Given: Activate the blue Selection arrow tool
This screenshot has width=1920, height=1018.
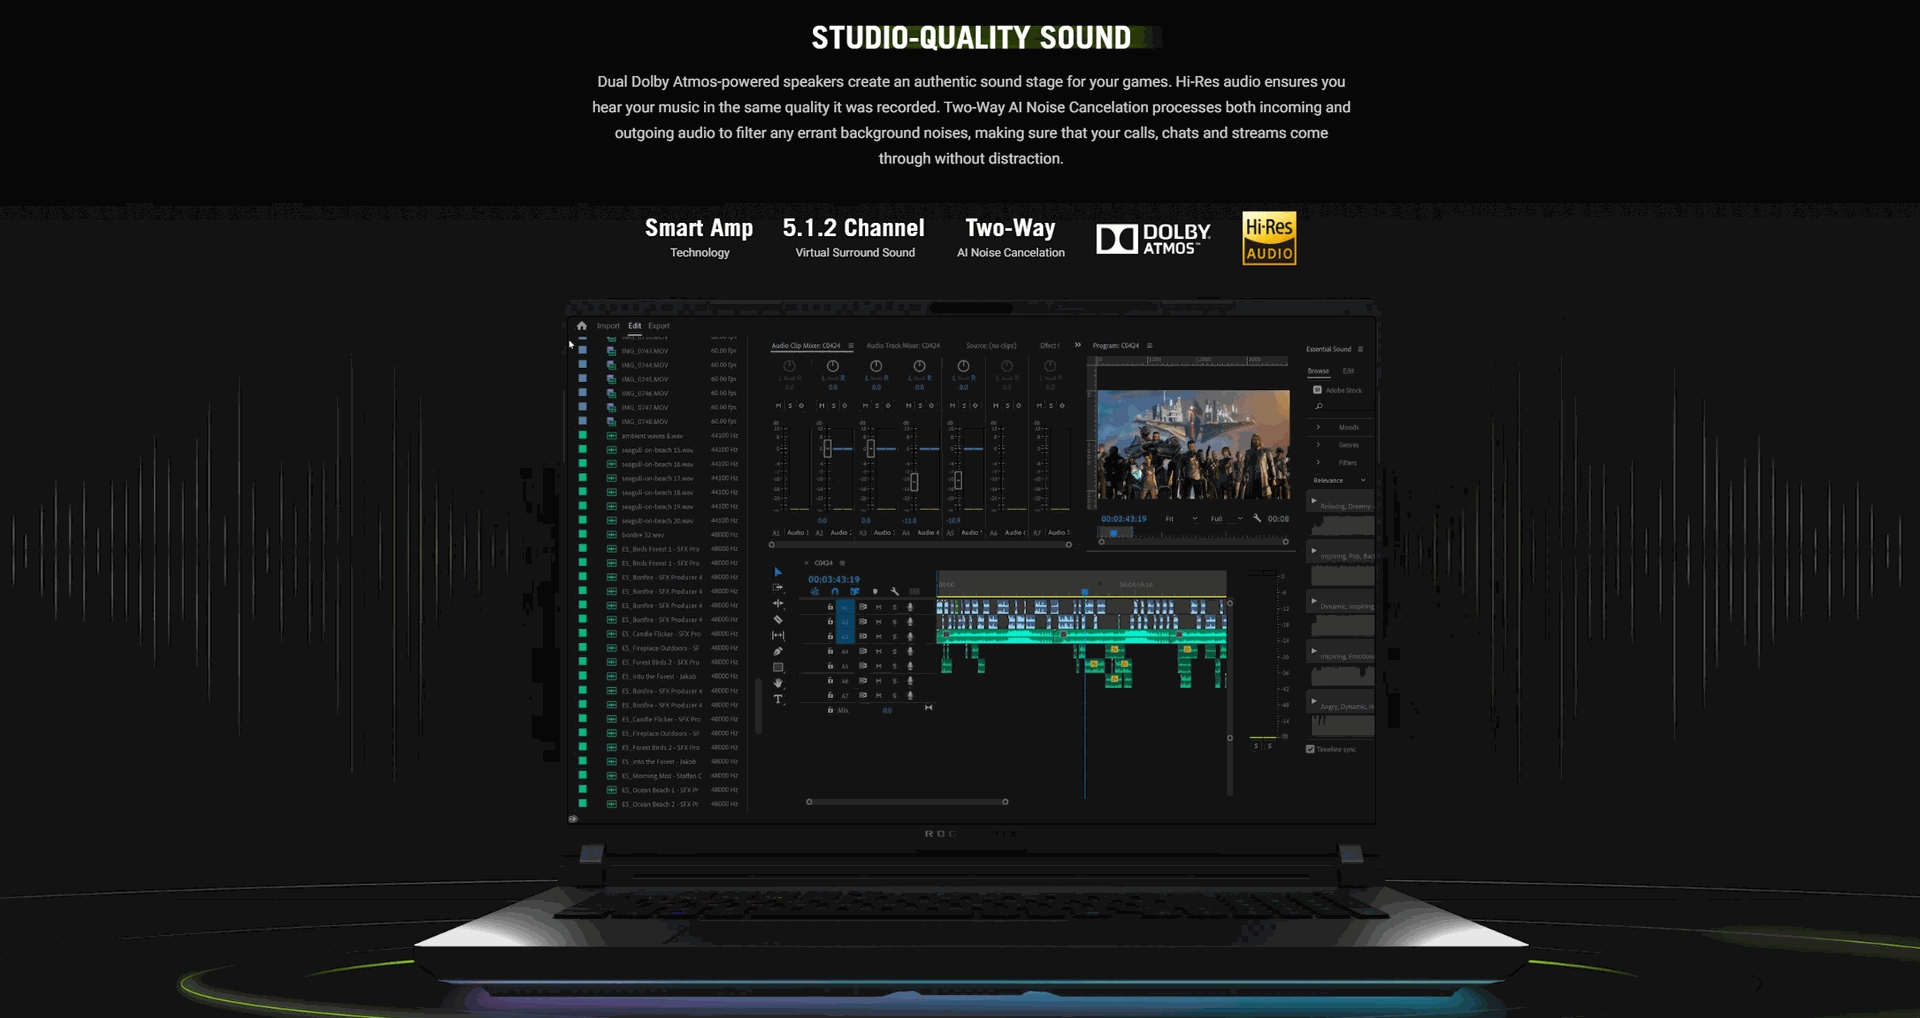Looking at the screenshot, I should click(778, 573).
